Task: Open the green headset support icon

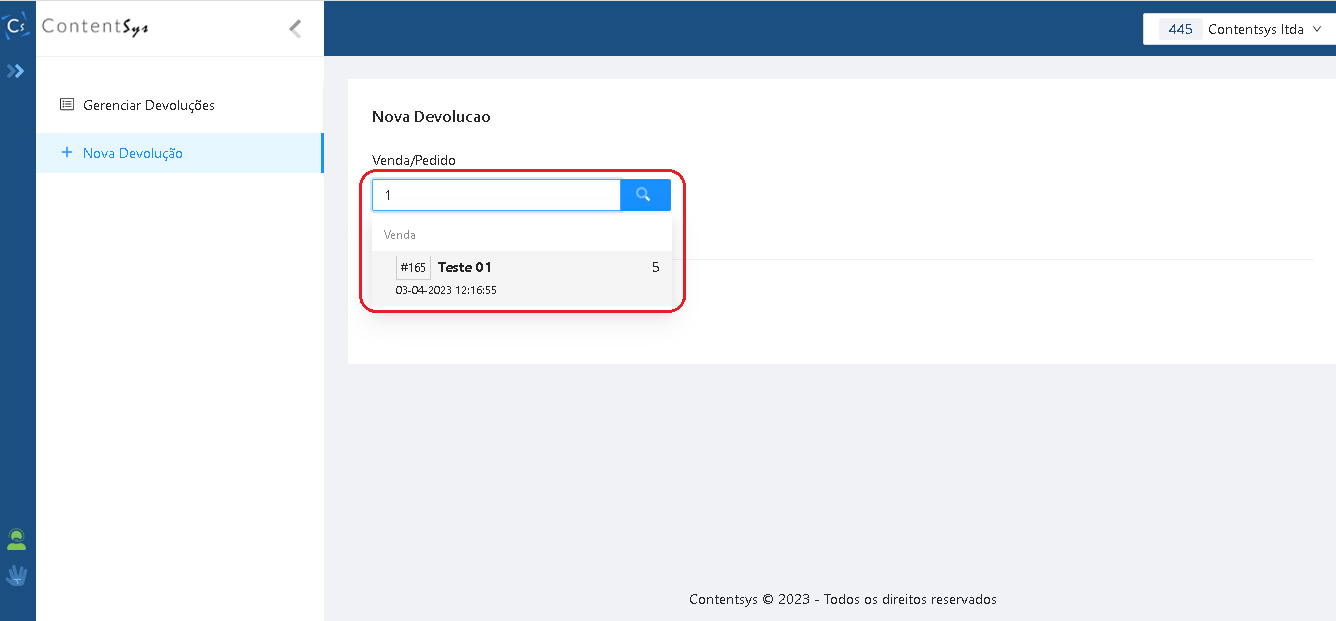Action: (x=17, y=540)
